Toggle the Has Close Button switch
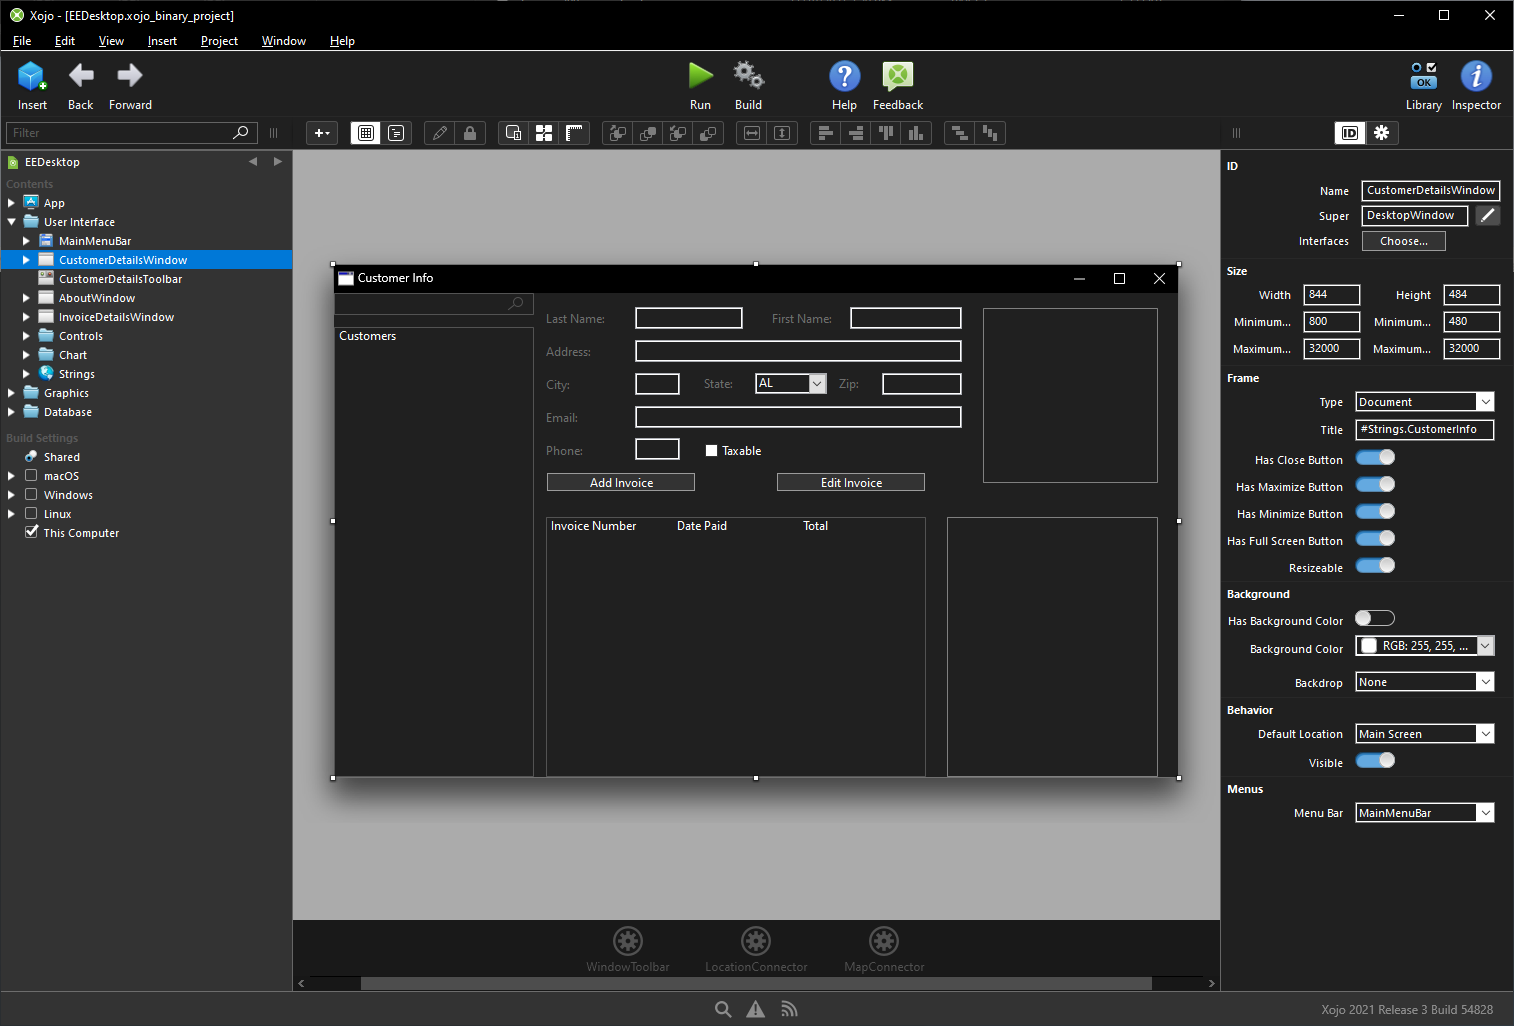The image size is (1514, 1026). pos(1375,458)
